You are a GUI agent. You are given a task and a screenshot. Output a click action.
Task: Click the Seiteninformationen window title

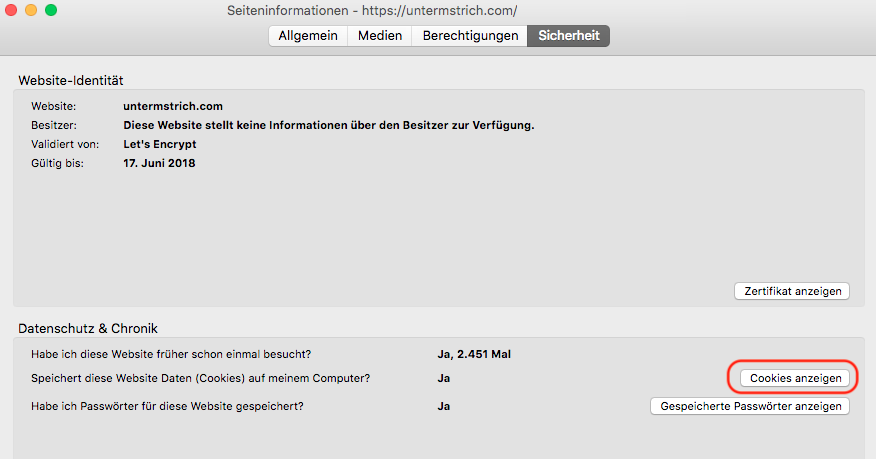(x=372, y=11)
